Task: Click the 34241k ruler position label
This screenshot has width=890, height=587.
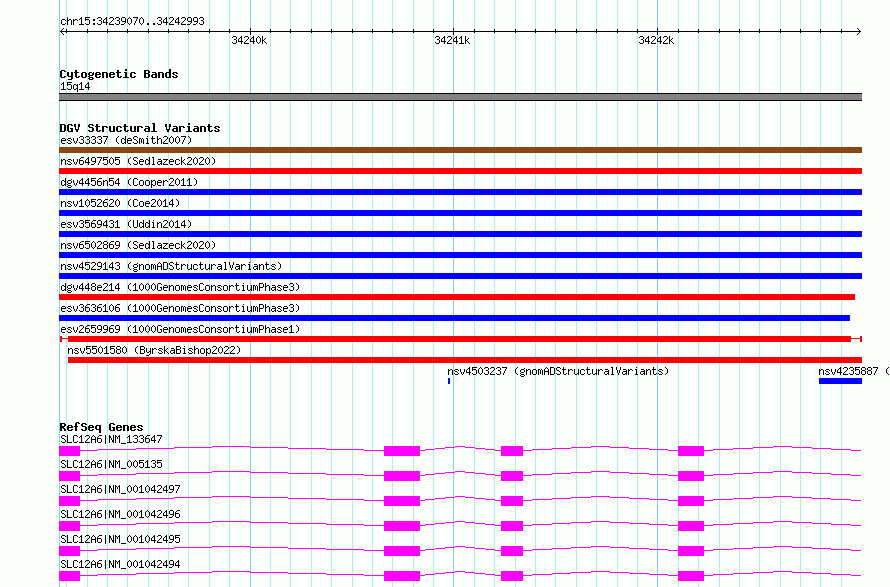Action: pyautogui.click(x=452, y=41)
